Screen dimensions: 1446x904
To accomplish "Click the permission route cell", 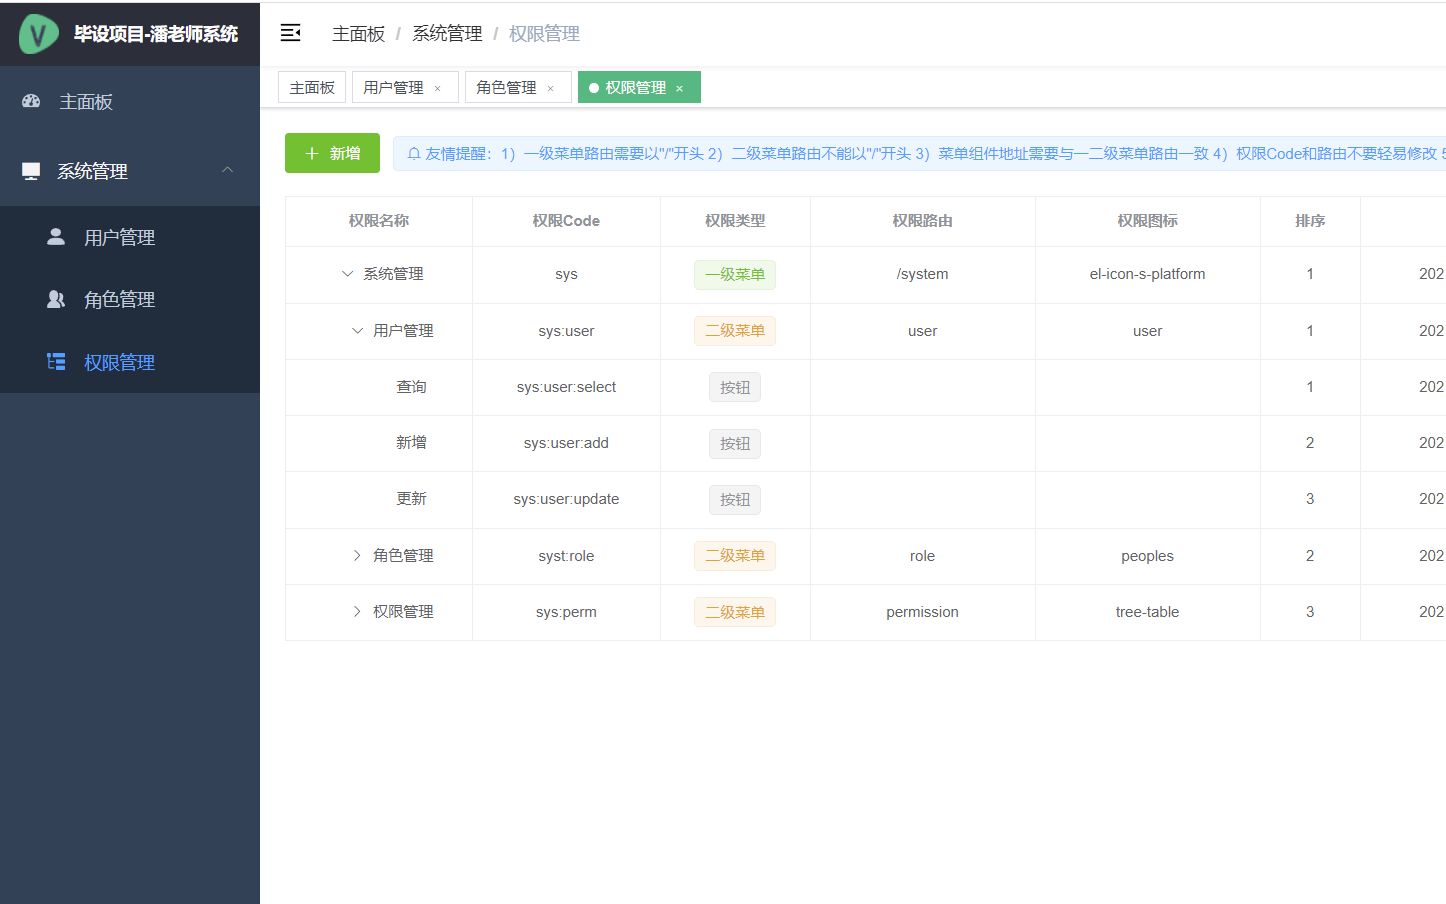I will [922, 612].
